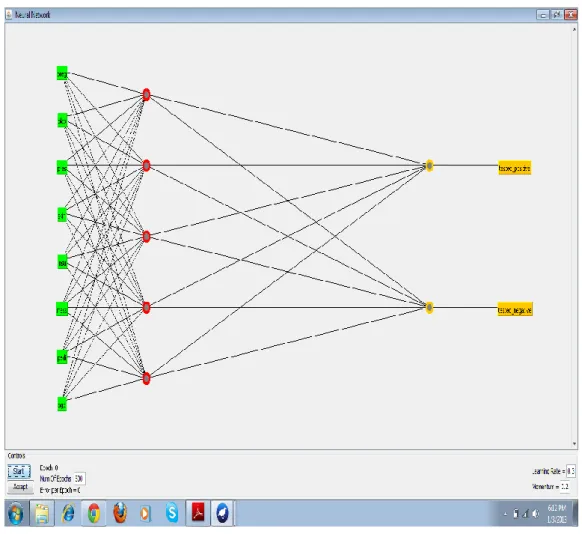Screen dimensions: 582x534
Task: Select the green 'skin' input node
Action: [x=62, y=214]
